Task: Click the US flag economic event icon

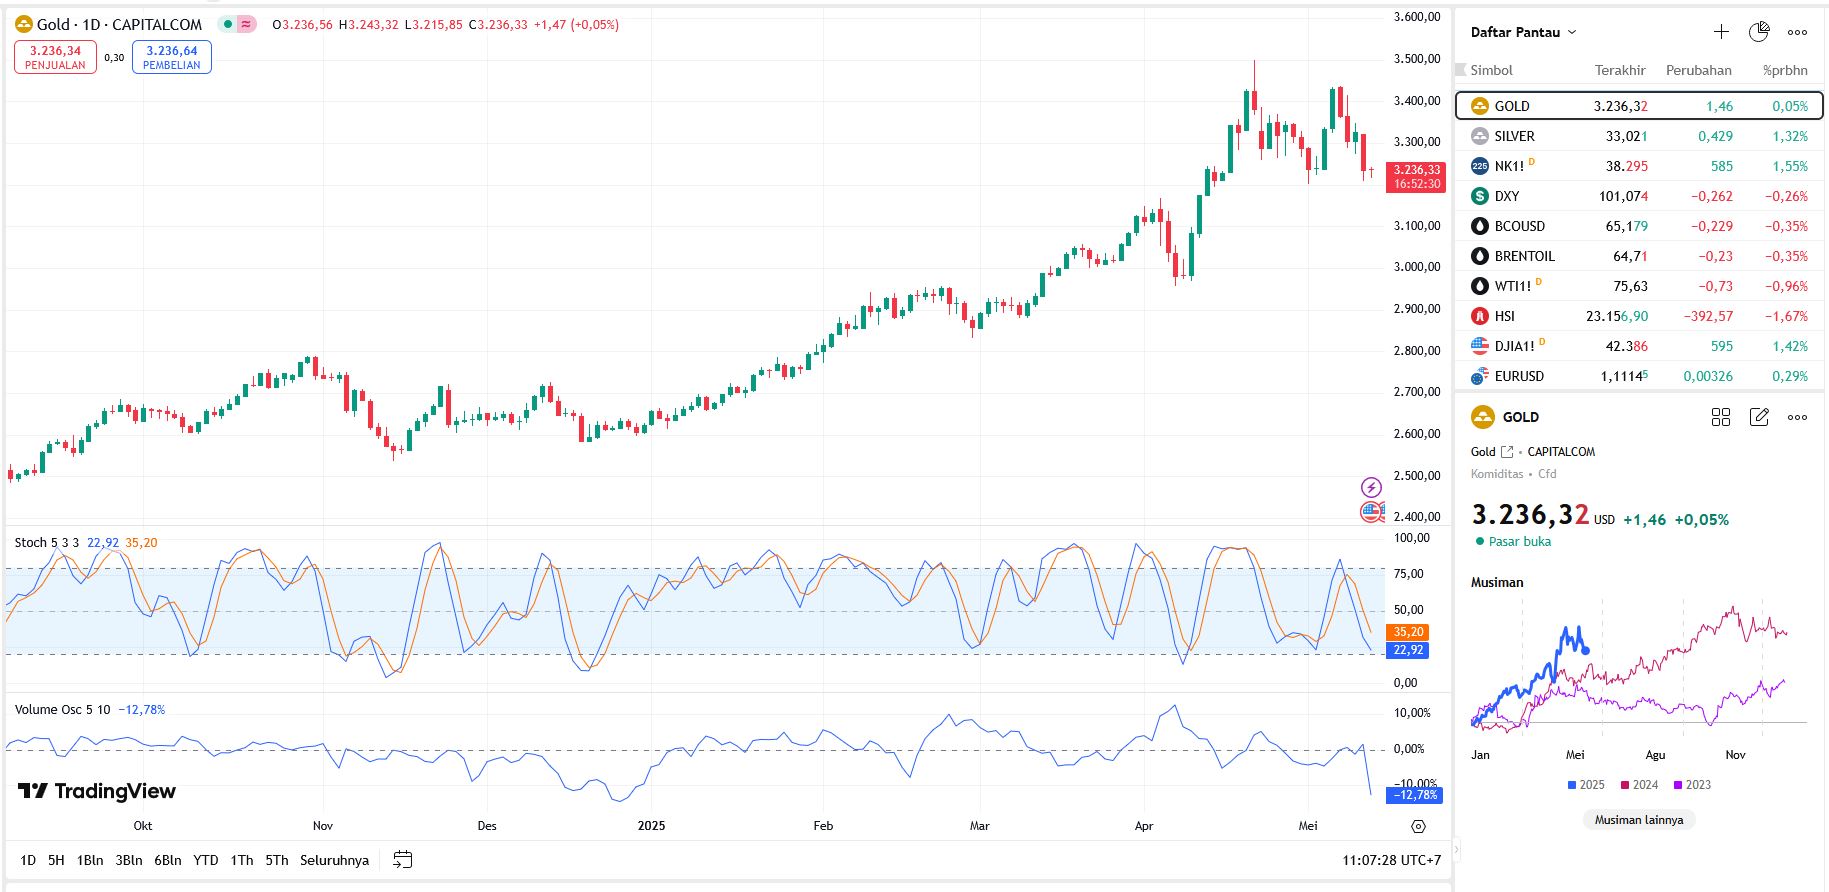Action: [1371, 512]
